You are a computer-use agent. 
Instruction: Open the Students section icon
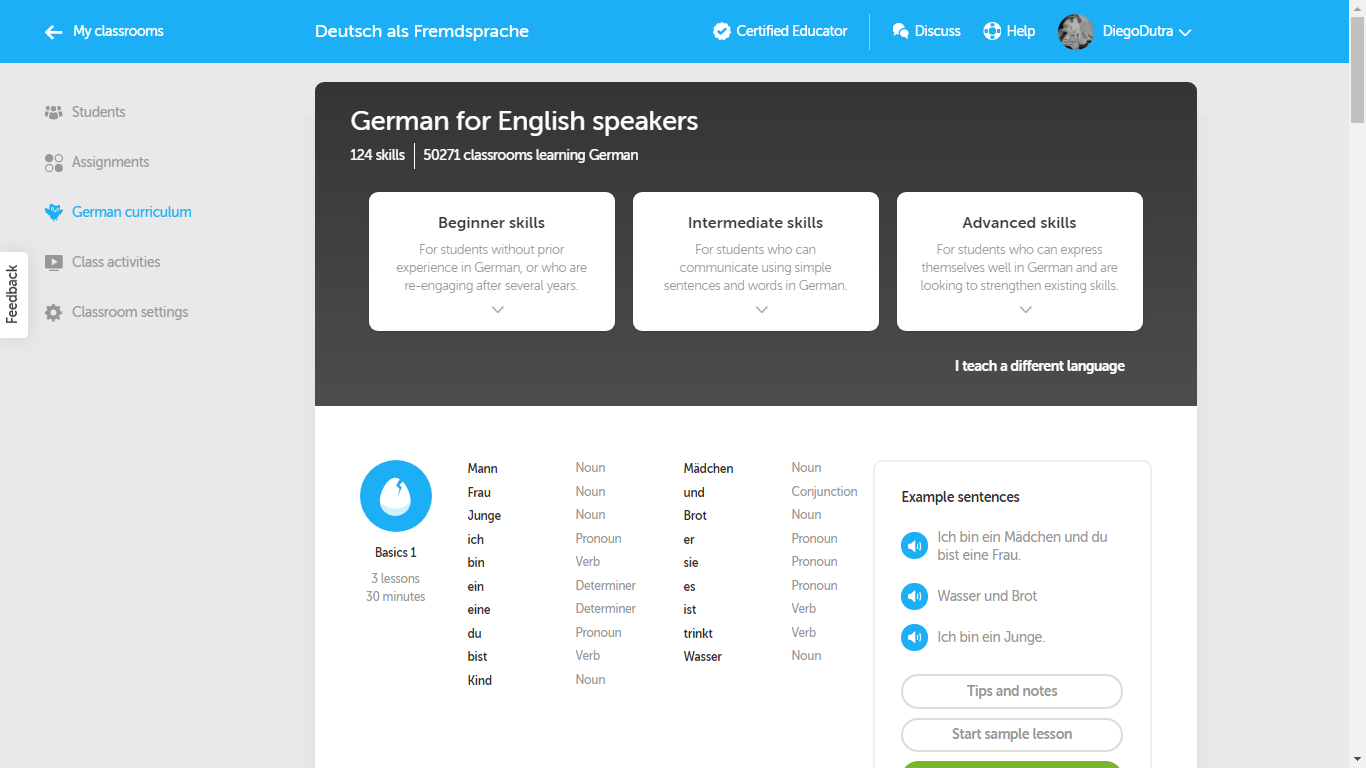point(53,111)
